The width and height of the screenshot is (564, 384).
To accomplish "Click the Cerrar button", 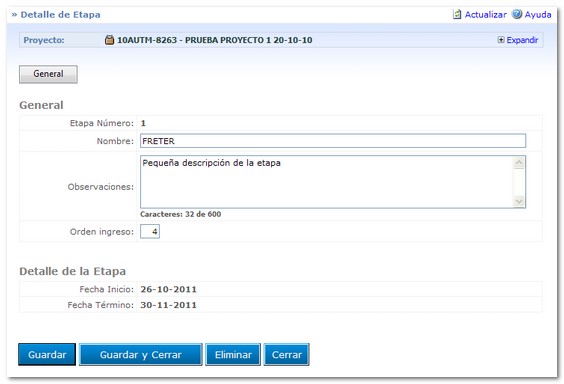I will pos(287,355).
